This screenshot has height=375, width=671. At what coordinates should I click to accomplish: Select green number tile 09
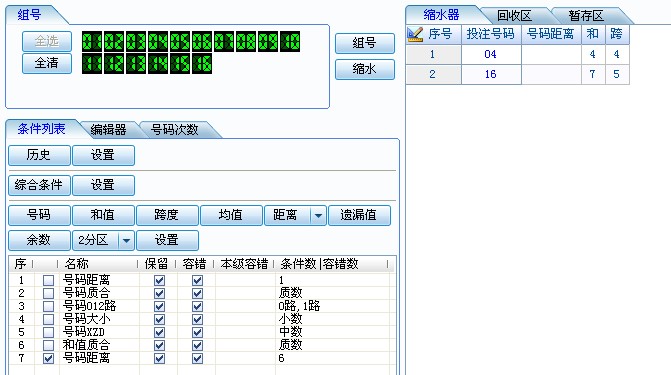[x=268, y=42]
